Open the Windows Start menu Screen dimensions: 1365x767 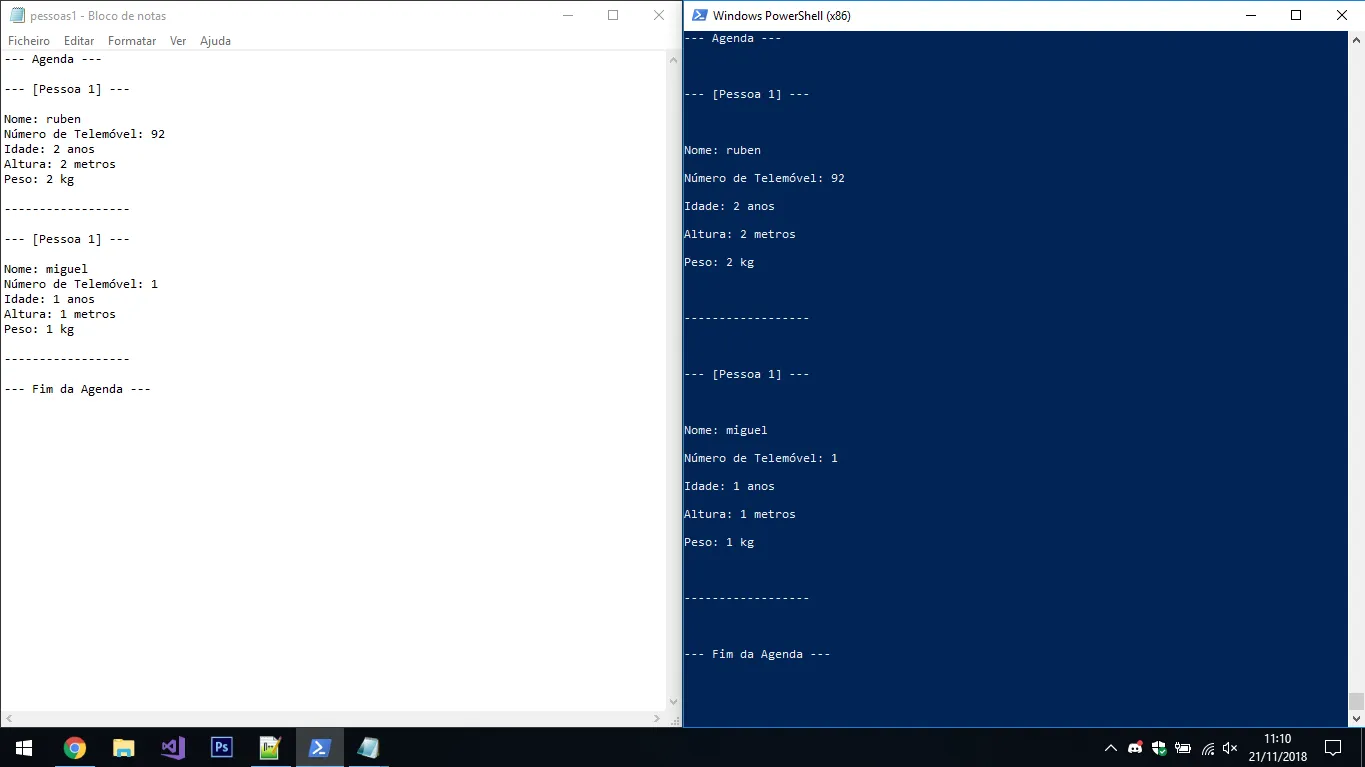tap(24, 748)
